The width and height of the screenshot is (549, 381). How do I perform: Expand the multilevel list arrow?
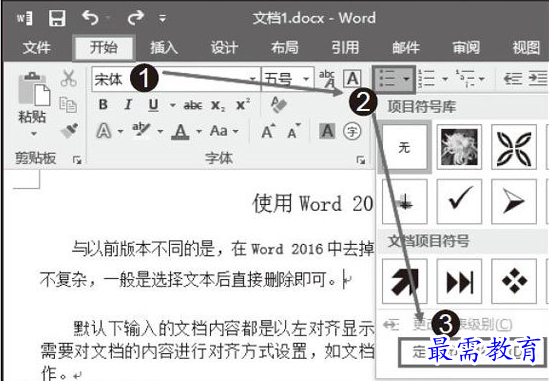(482, 79)
